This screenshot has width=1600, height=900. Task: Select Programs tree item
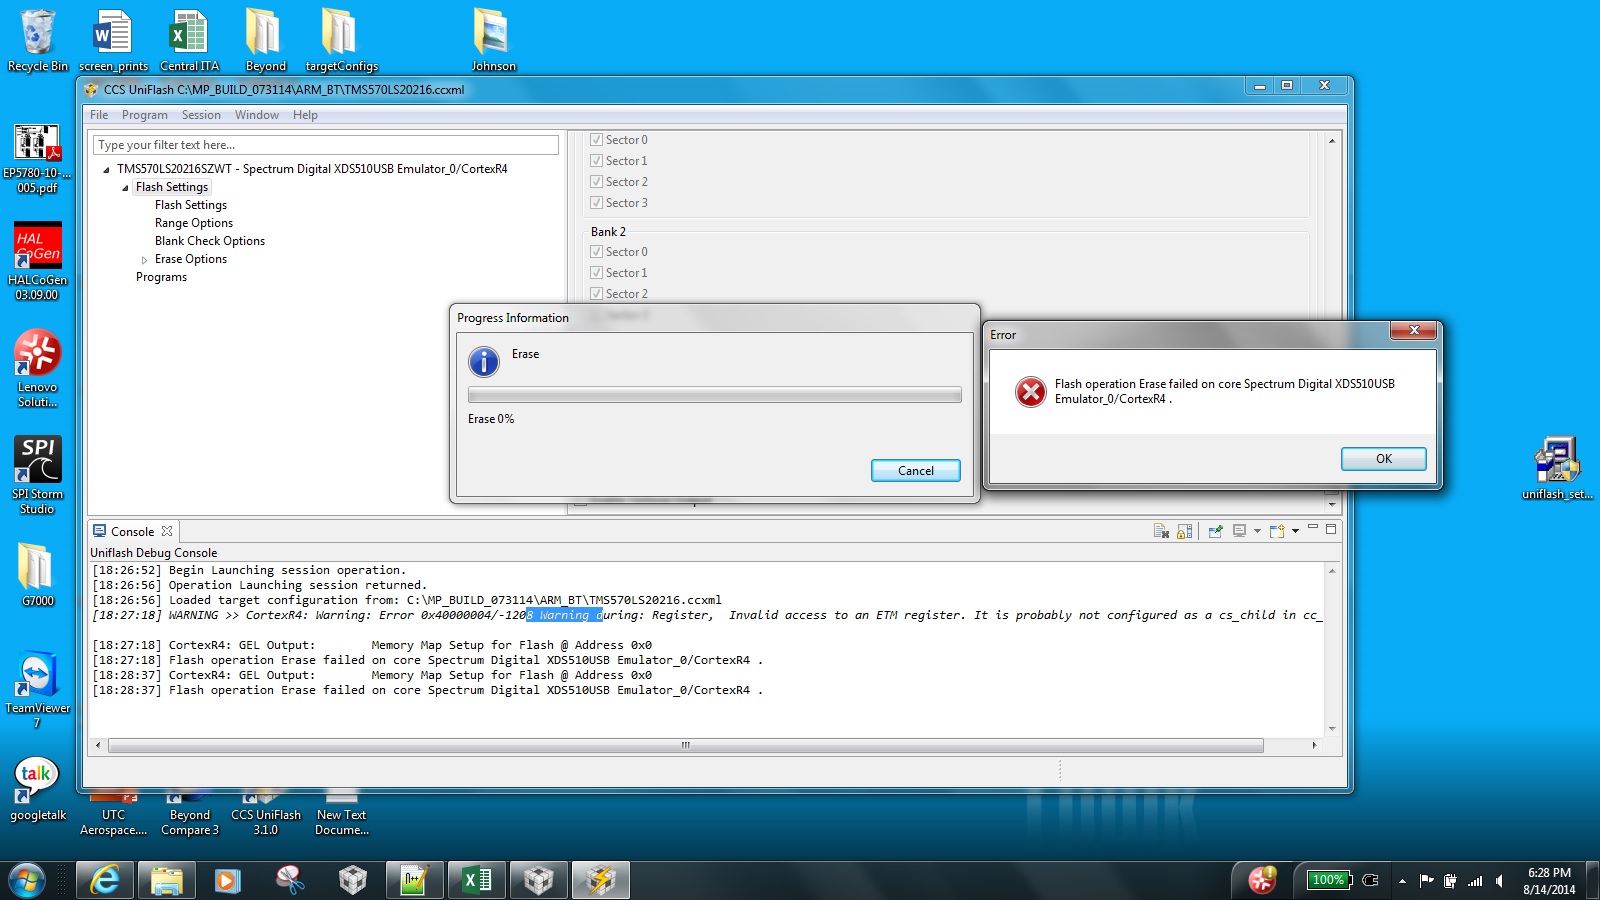(x=161, y=277)
